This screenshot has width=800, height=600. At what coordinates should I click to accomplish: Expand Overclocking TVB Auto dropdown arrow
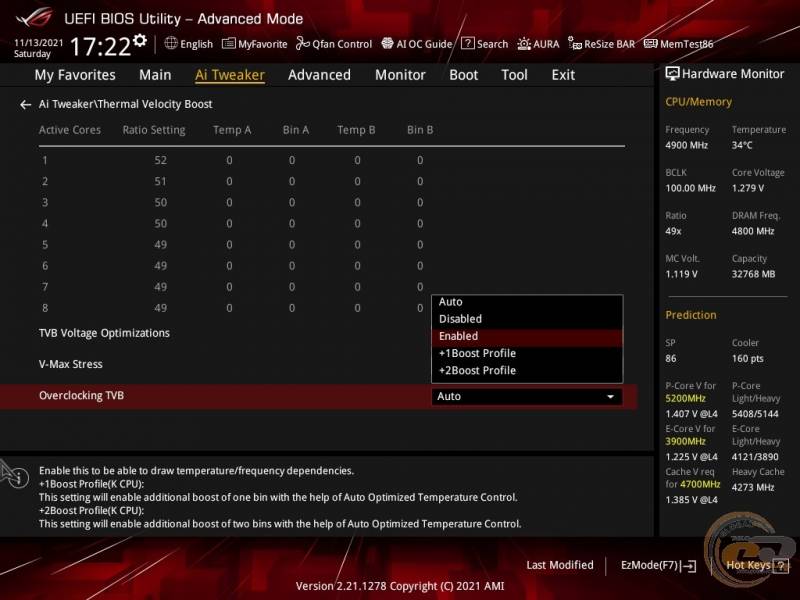coord(610,396)
